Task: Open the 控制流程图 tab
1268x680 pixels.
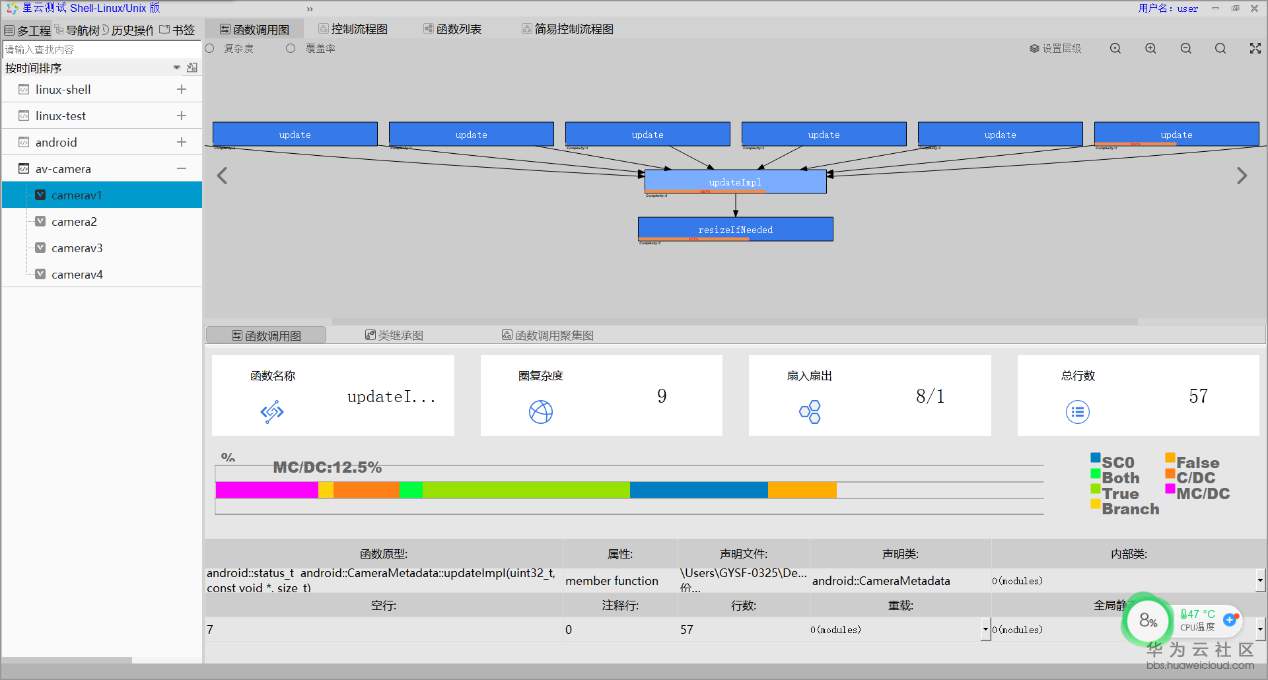Action: point(353,29)
